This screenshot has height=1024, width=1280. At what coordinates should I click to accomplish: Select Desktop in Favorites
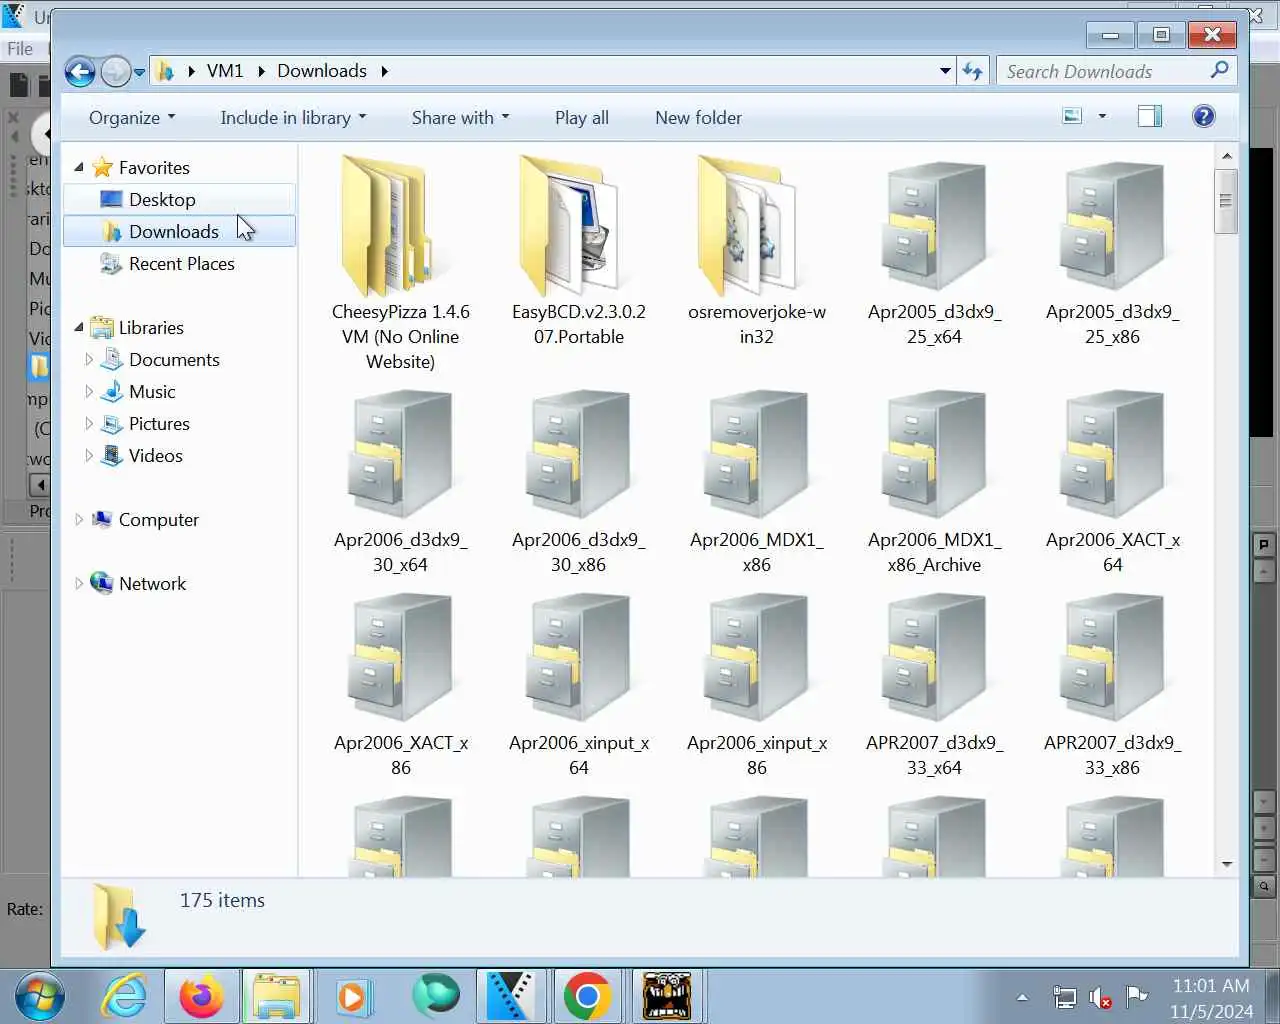pyautogui.click(x=179, y=199)
